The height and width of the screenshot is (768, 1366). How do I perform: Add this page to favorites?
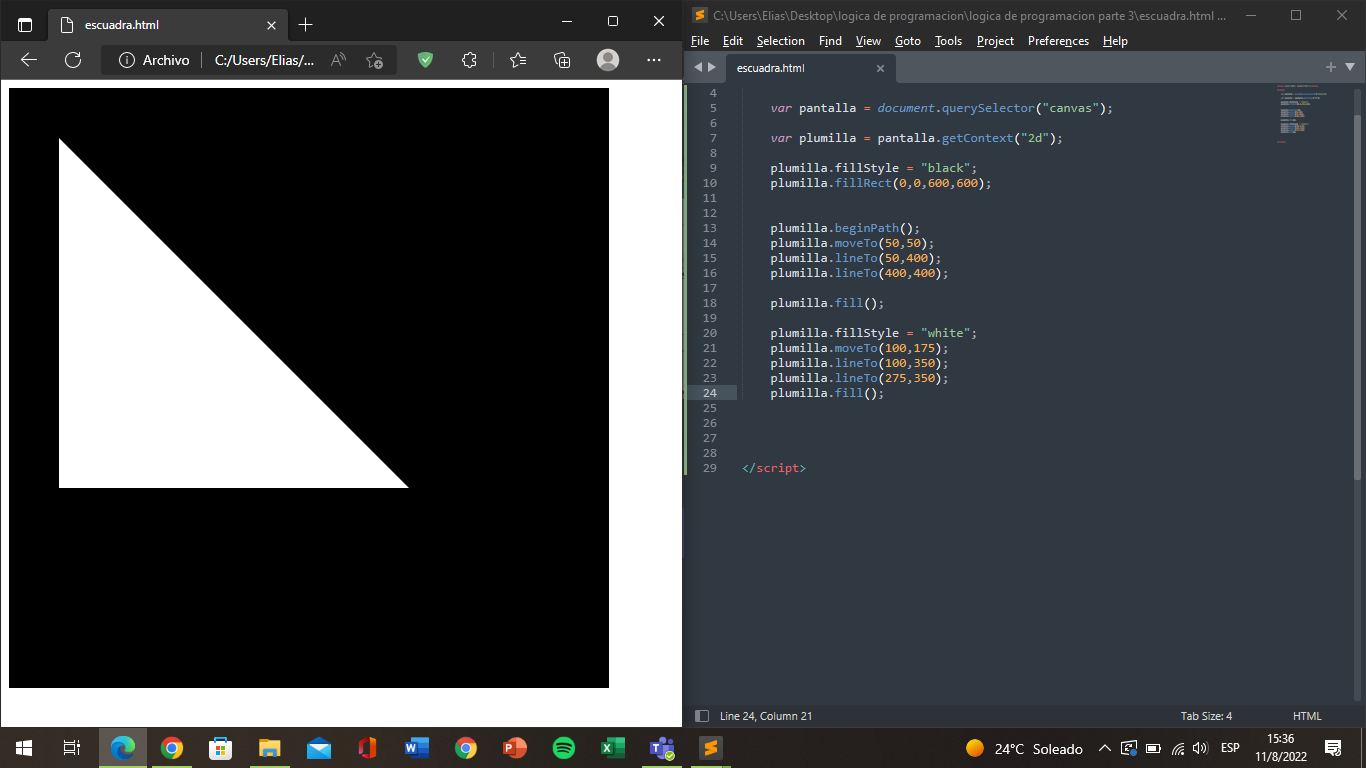pyautogui.click(x=374, y=60)
